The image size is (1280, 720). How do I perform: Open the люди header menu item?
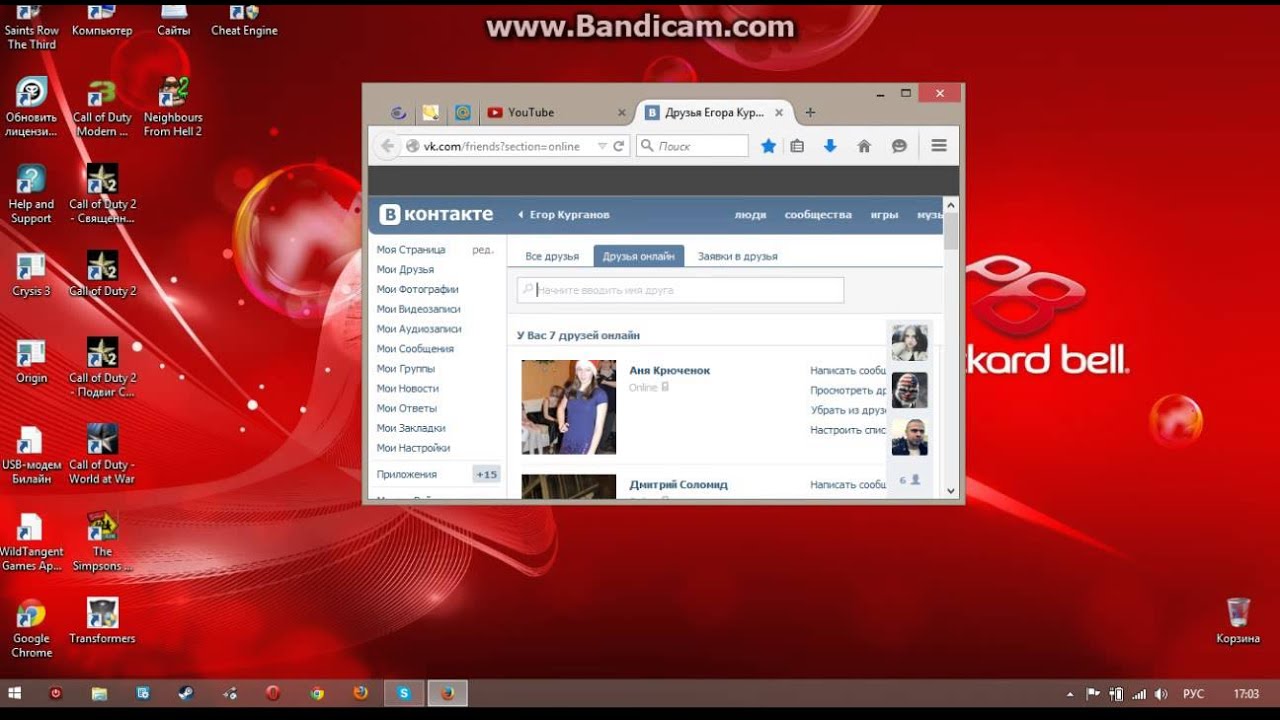(750, 215)
